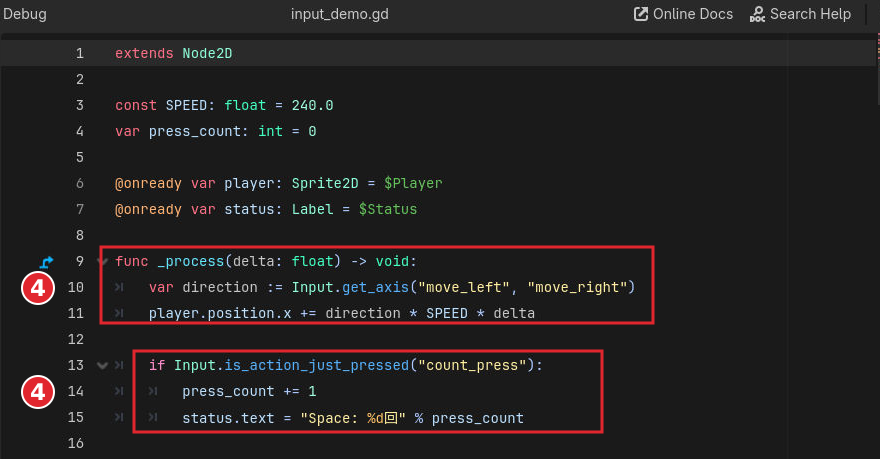Image resolution: width=880 pixels, height=459 pixels.
Task: Click press_count on the var declaration line
Action: [195, 131]
